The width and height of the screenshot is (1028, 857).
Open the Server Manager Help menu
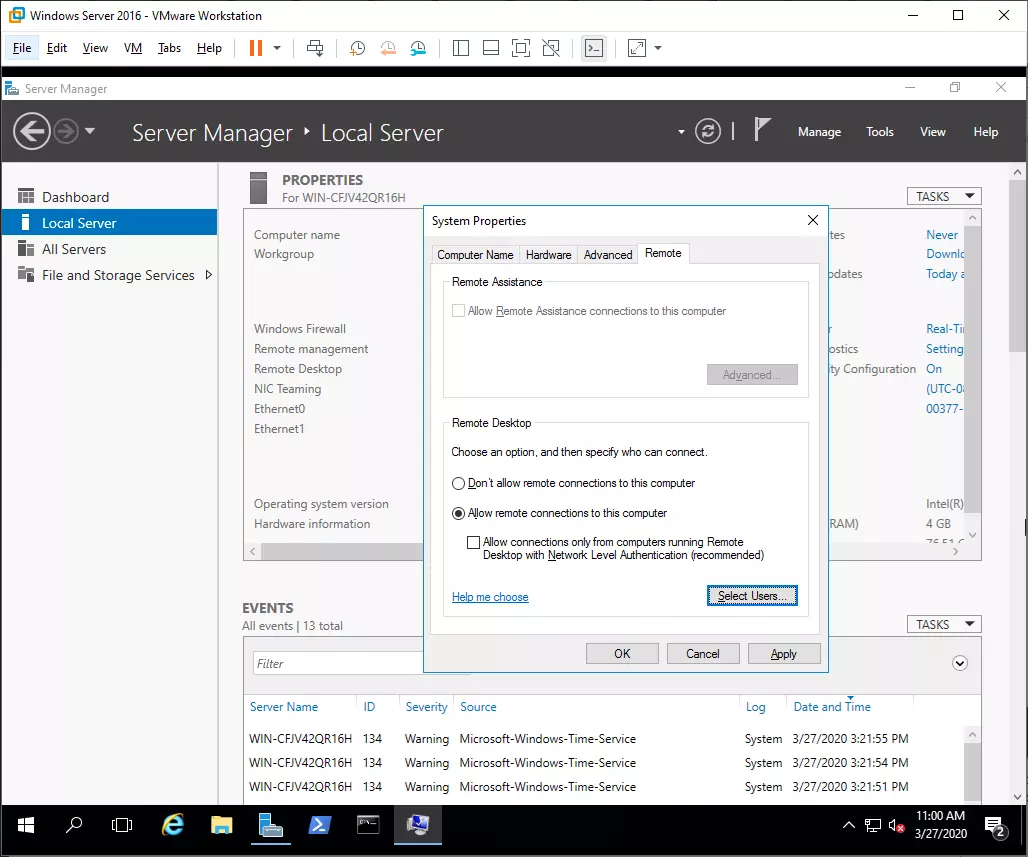point(985,132)
